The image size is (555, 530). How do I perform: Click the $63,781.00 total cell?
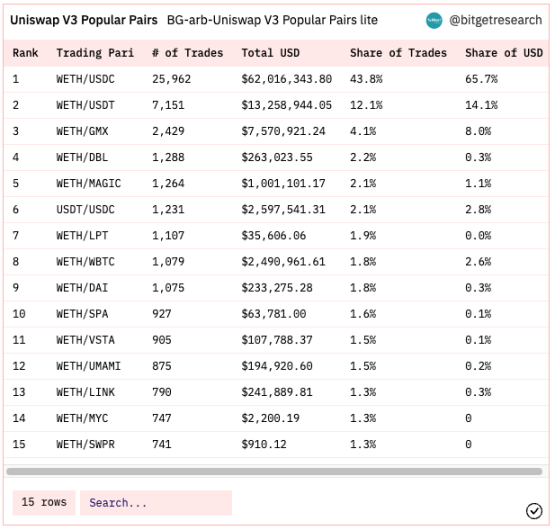[274, 314]
